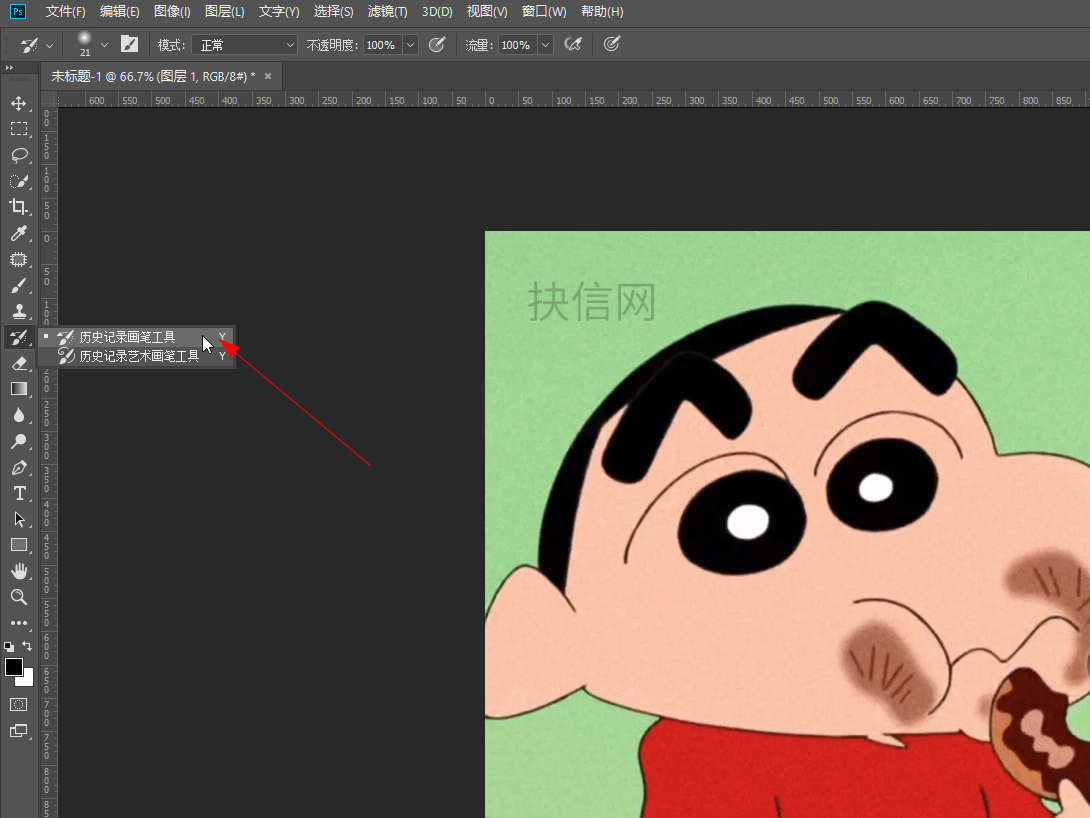Open the Edit Toolbar ellipsis menu

click(x=19, y=623)
